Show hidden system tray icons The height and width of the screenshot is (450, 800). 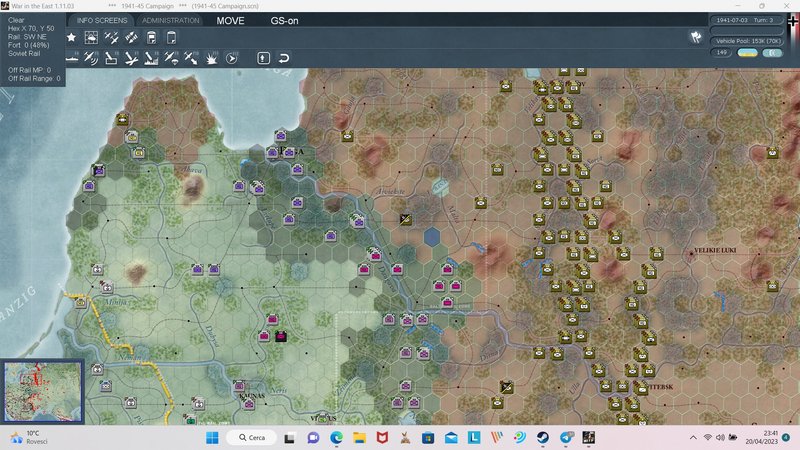pyautogui.click(x=693, y=437)
